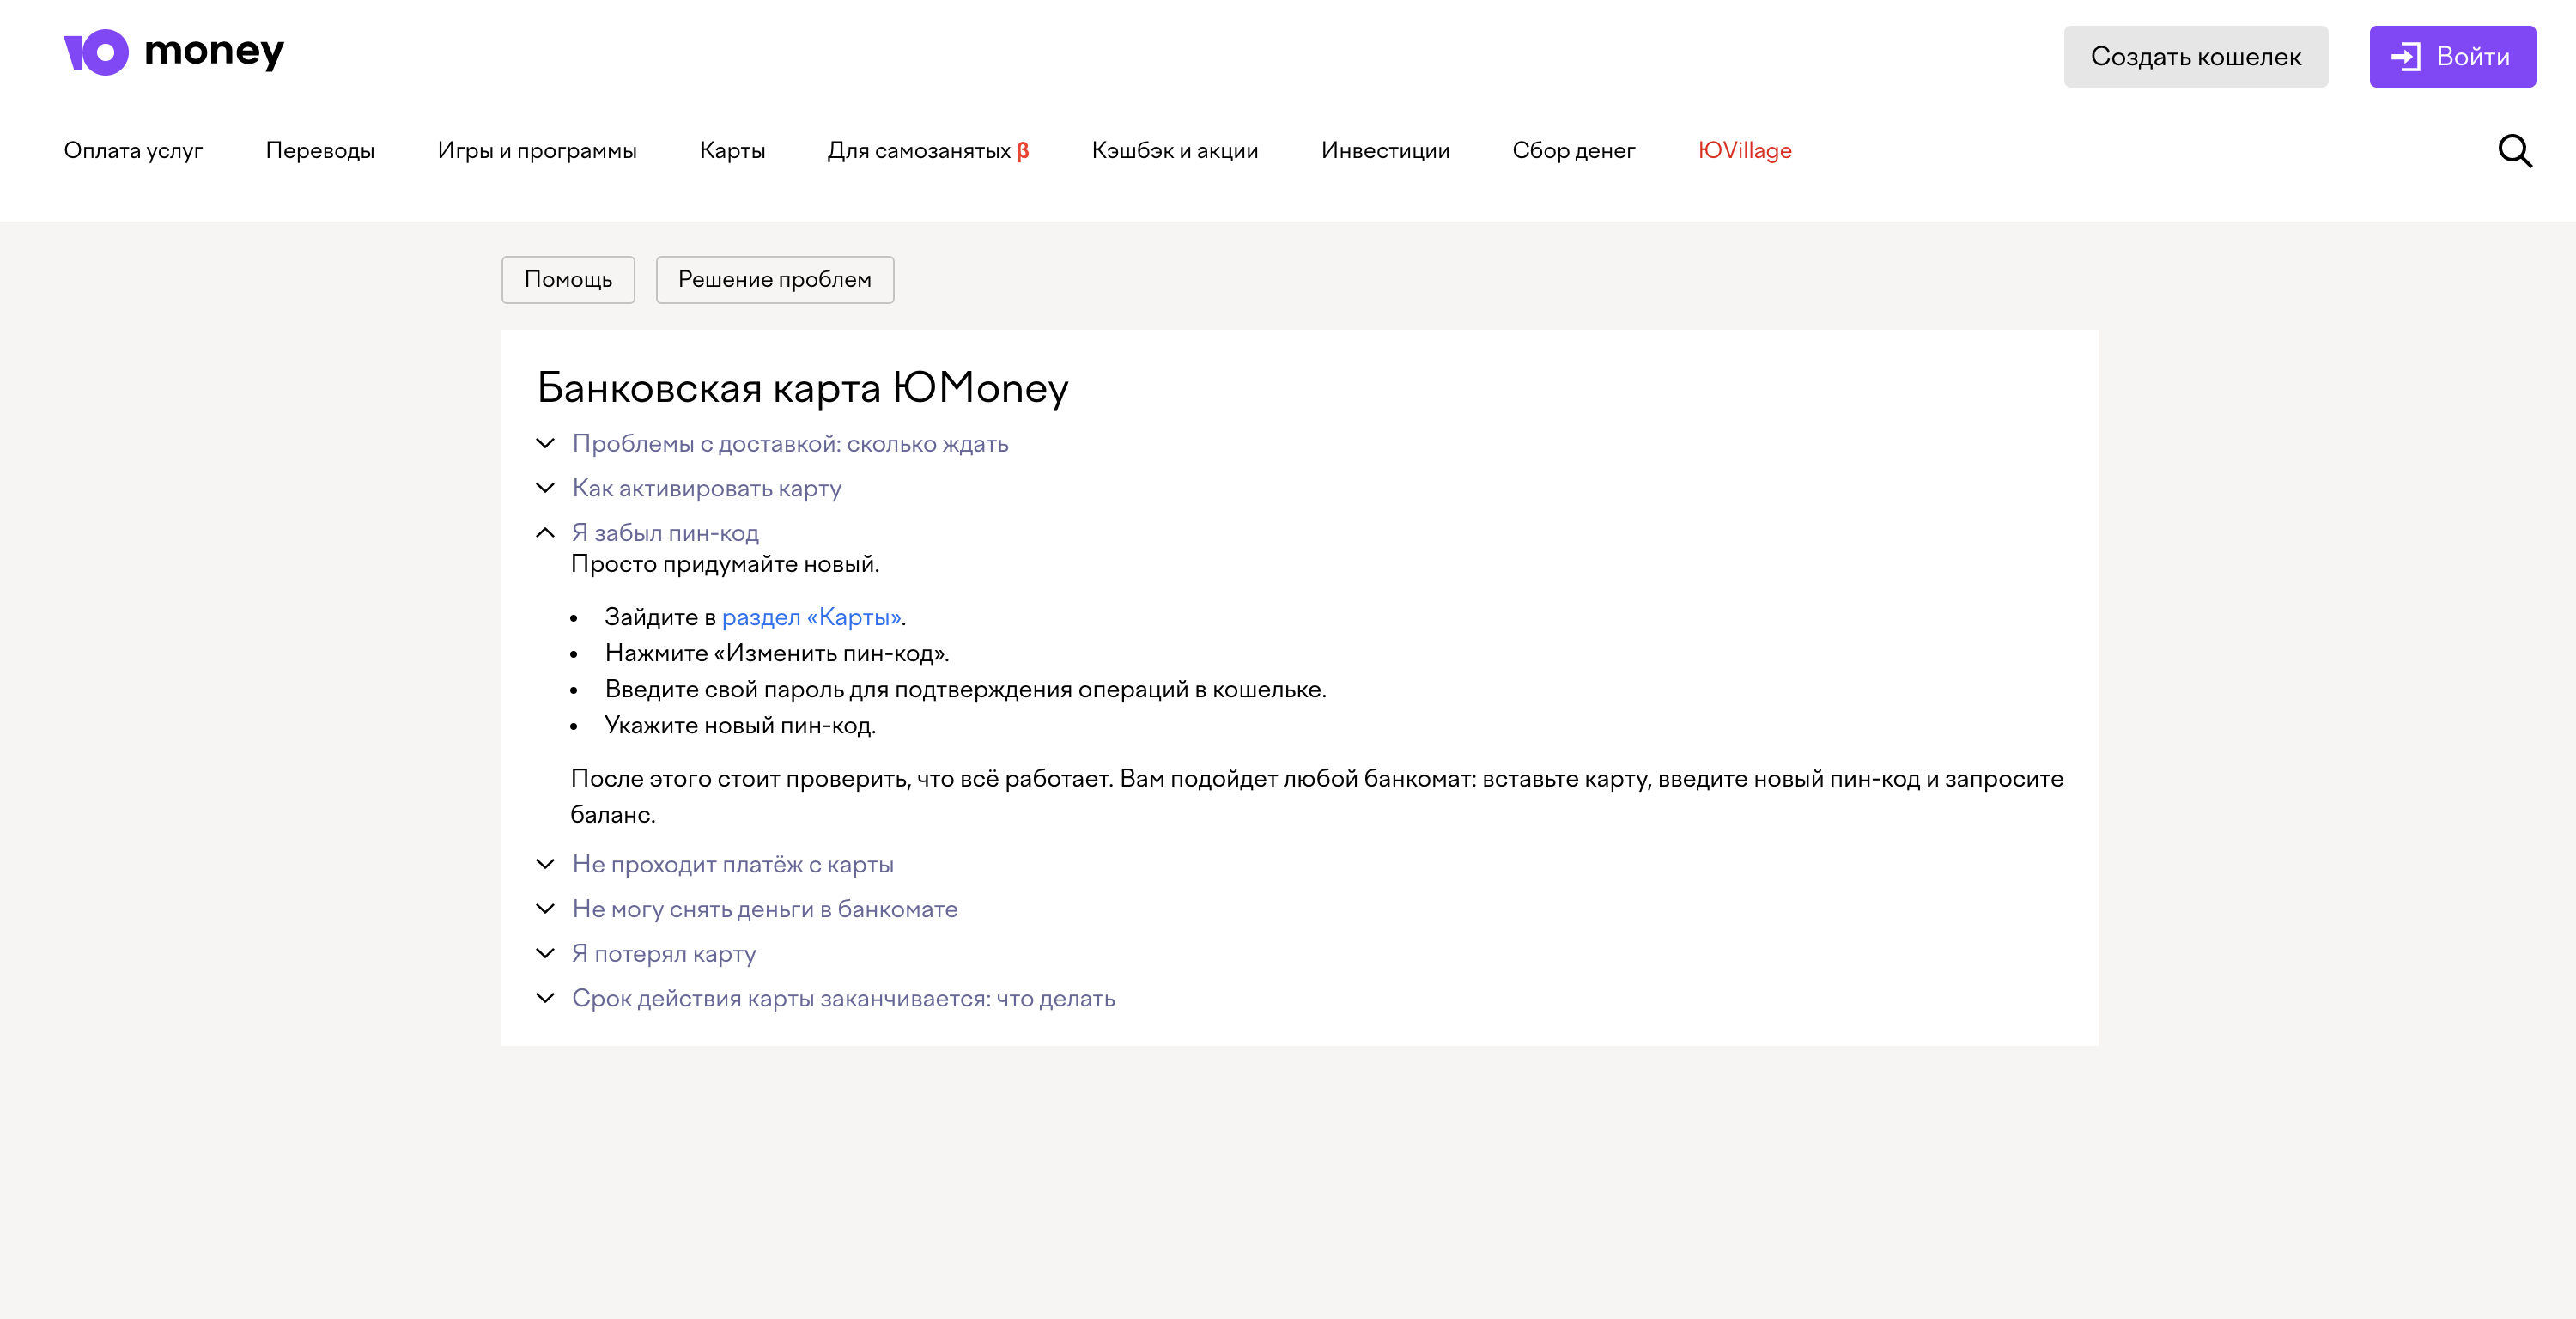Viewport: 2576px width, 1319px height.
Task: Click the YooMoney logo
Action: pyautogui.click(x=174, y=52)
